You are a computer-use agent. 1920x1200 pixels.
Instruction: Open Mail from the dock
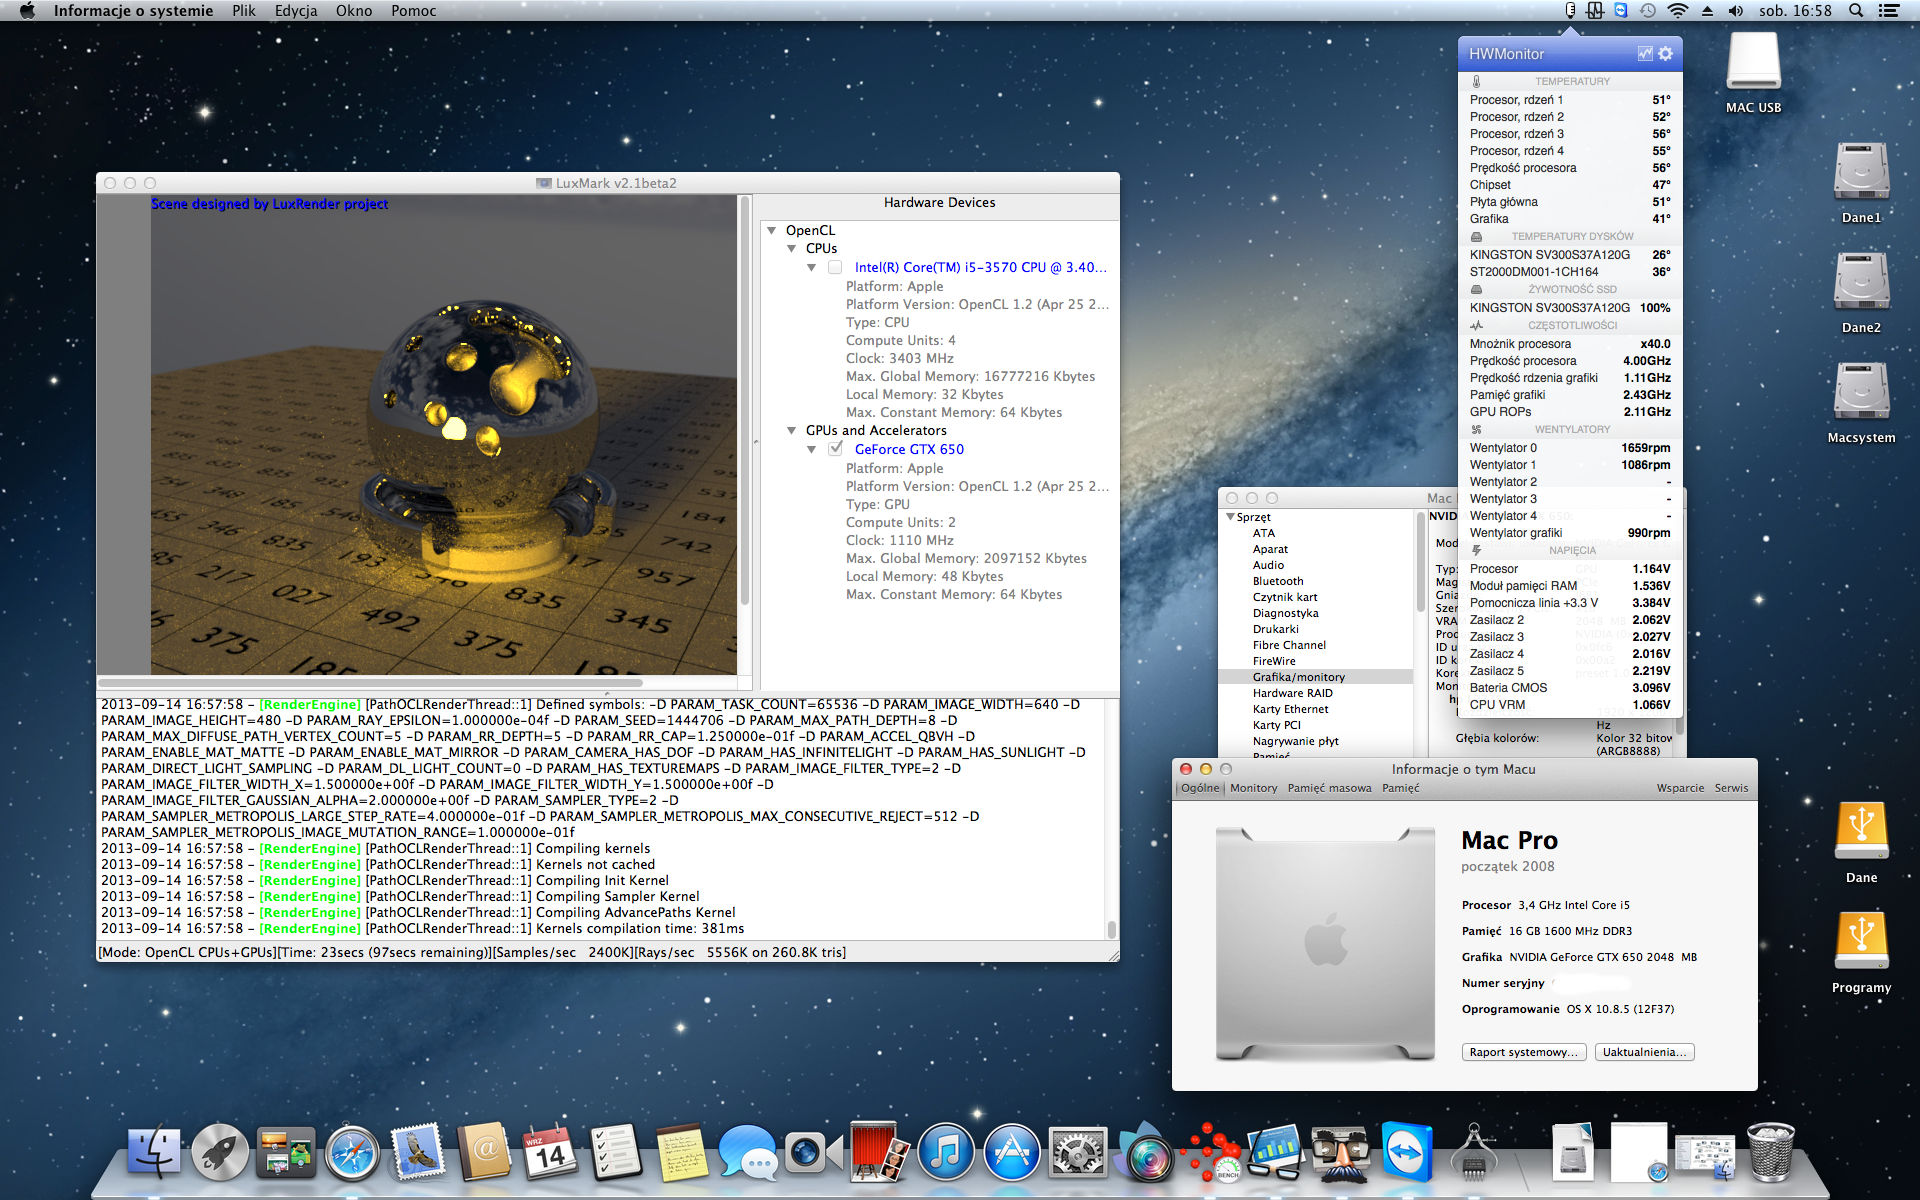click(418, 1153)
